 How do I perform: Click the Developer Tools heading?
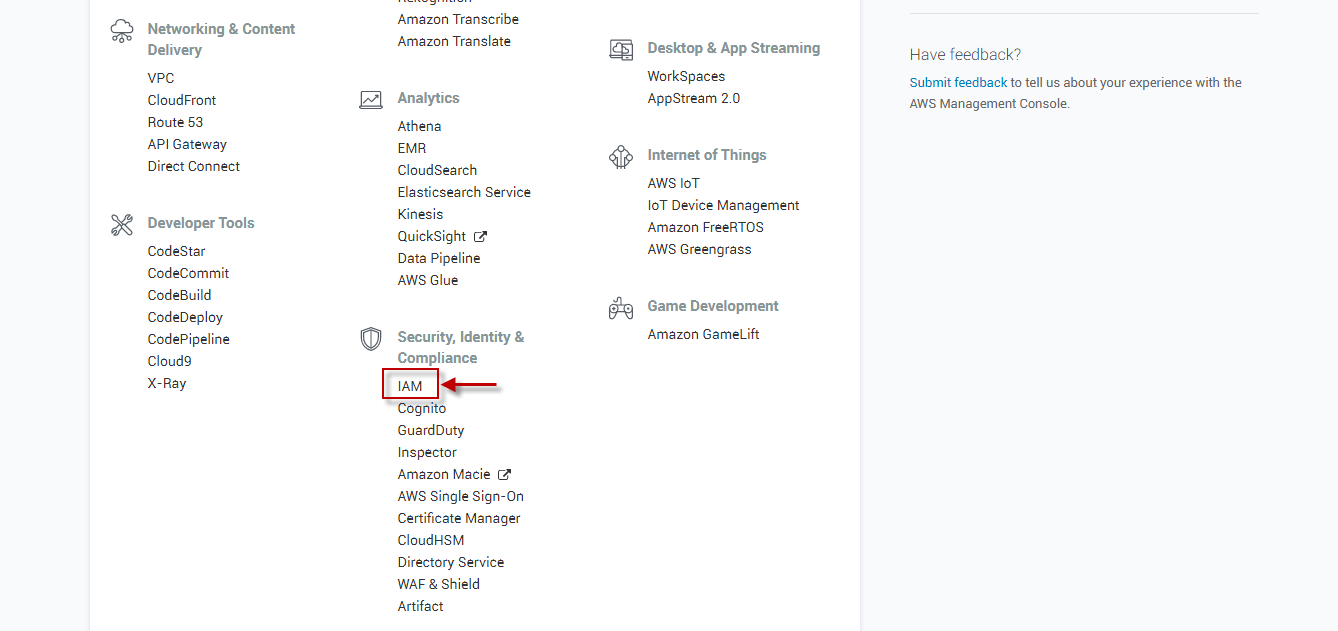(x=201, y=223)
